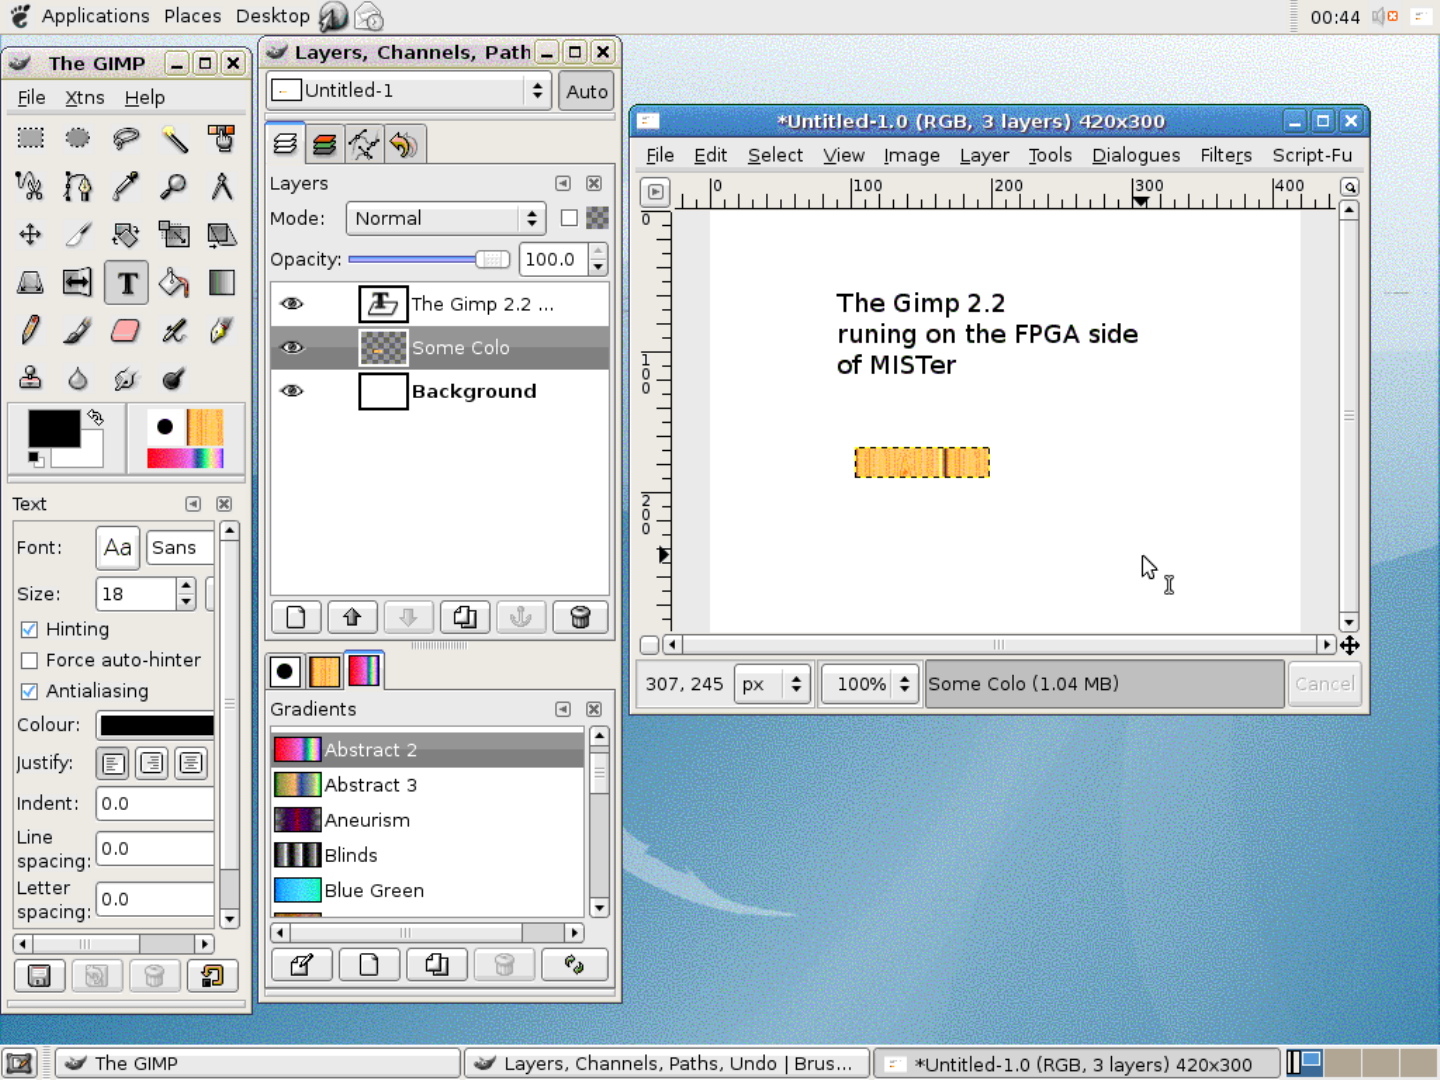Increase font size with stepper arrow
This screenshot has height=1080, width=1440.
(186, 586)
